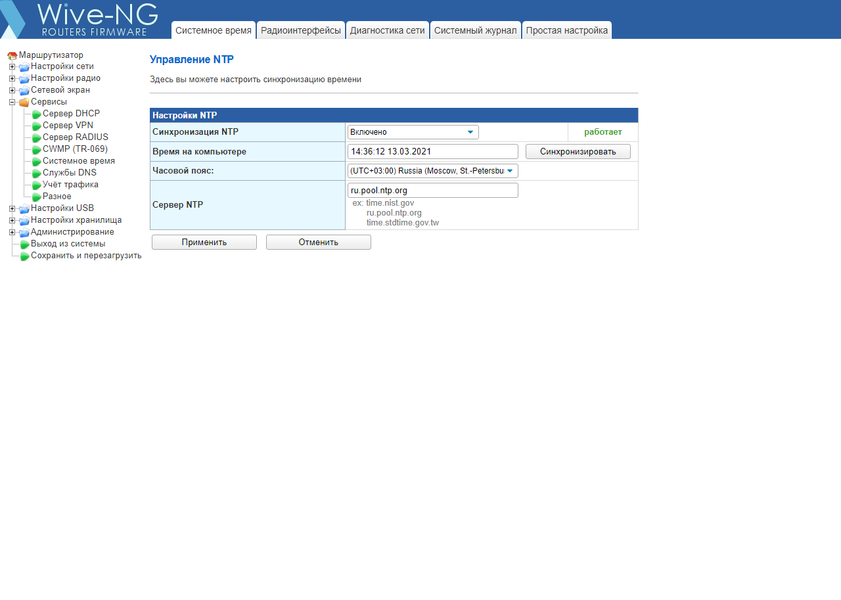841x600 pixels.
Task: Expand the Настройки сети tree node
Action: 12,67
